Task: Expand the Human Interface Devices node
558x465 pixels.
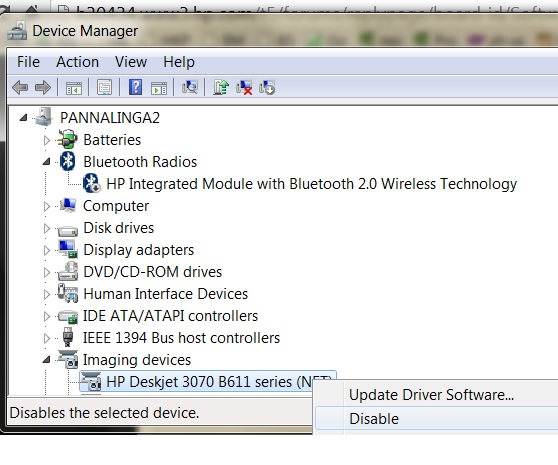Action: (x=47, y=295)
